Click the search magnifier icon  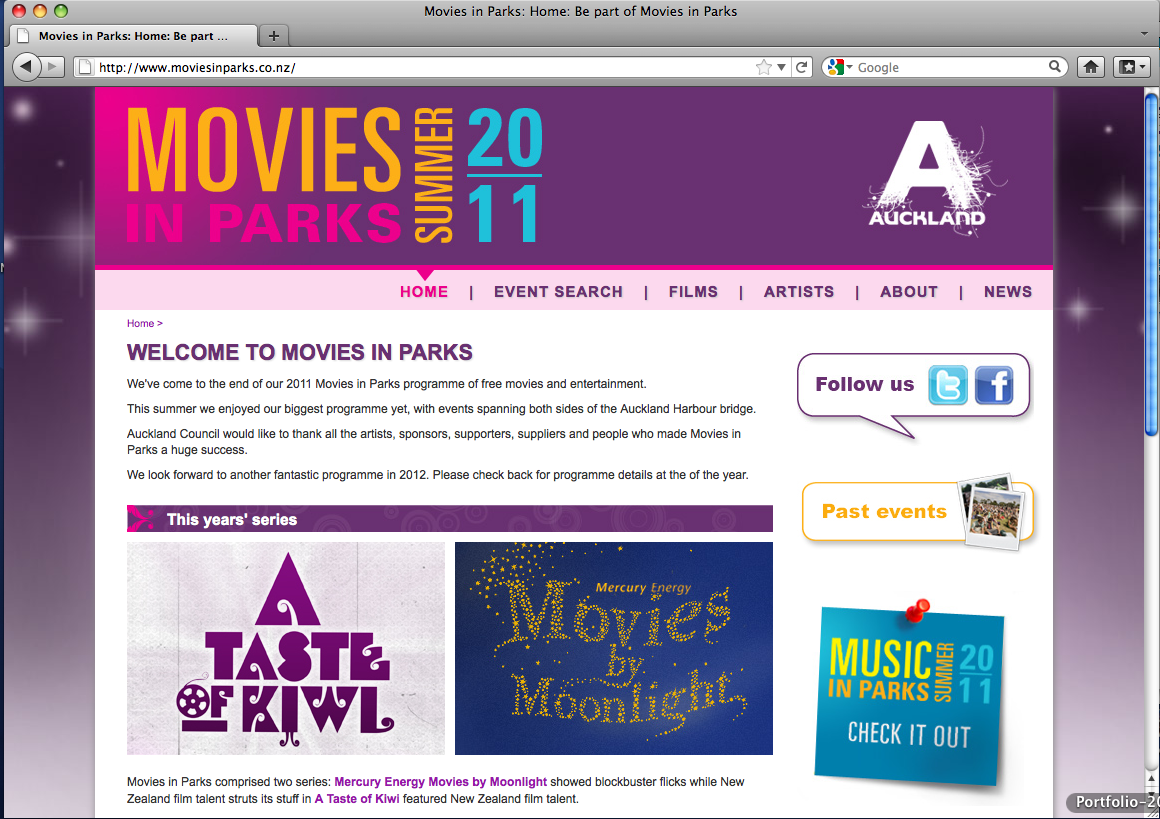[x=1055, y=67]
